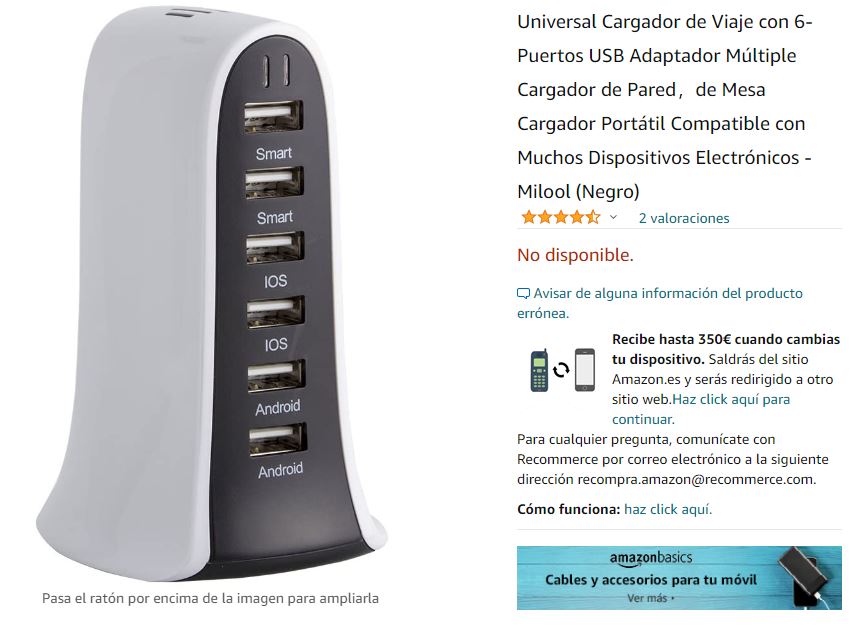The width and height of the screenshot is (853, 627).
Task: Click the speech bubble report icon
Action: point(523,294)
